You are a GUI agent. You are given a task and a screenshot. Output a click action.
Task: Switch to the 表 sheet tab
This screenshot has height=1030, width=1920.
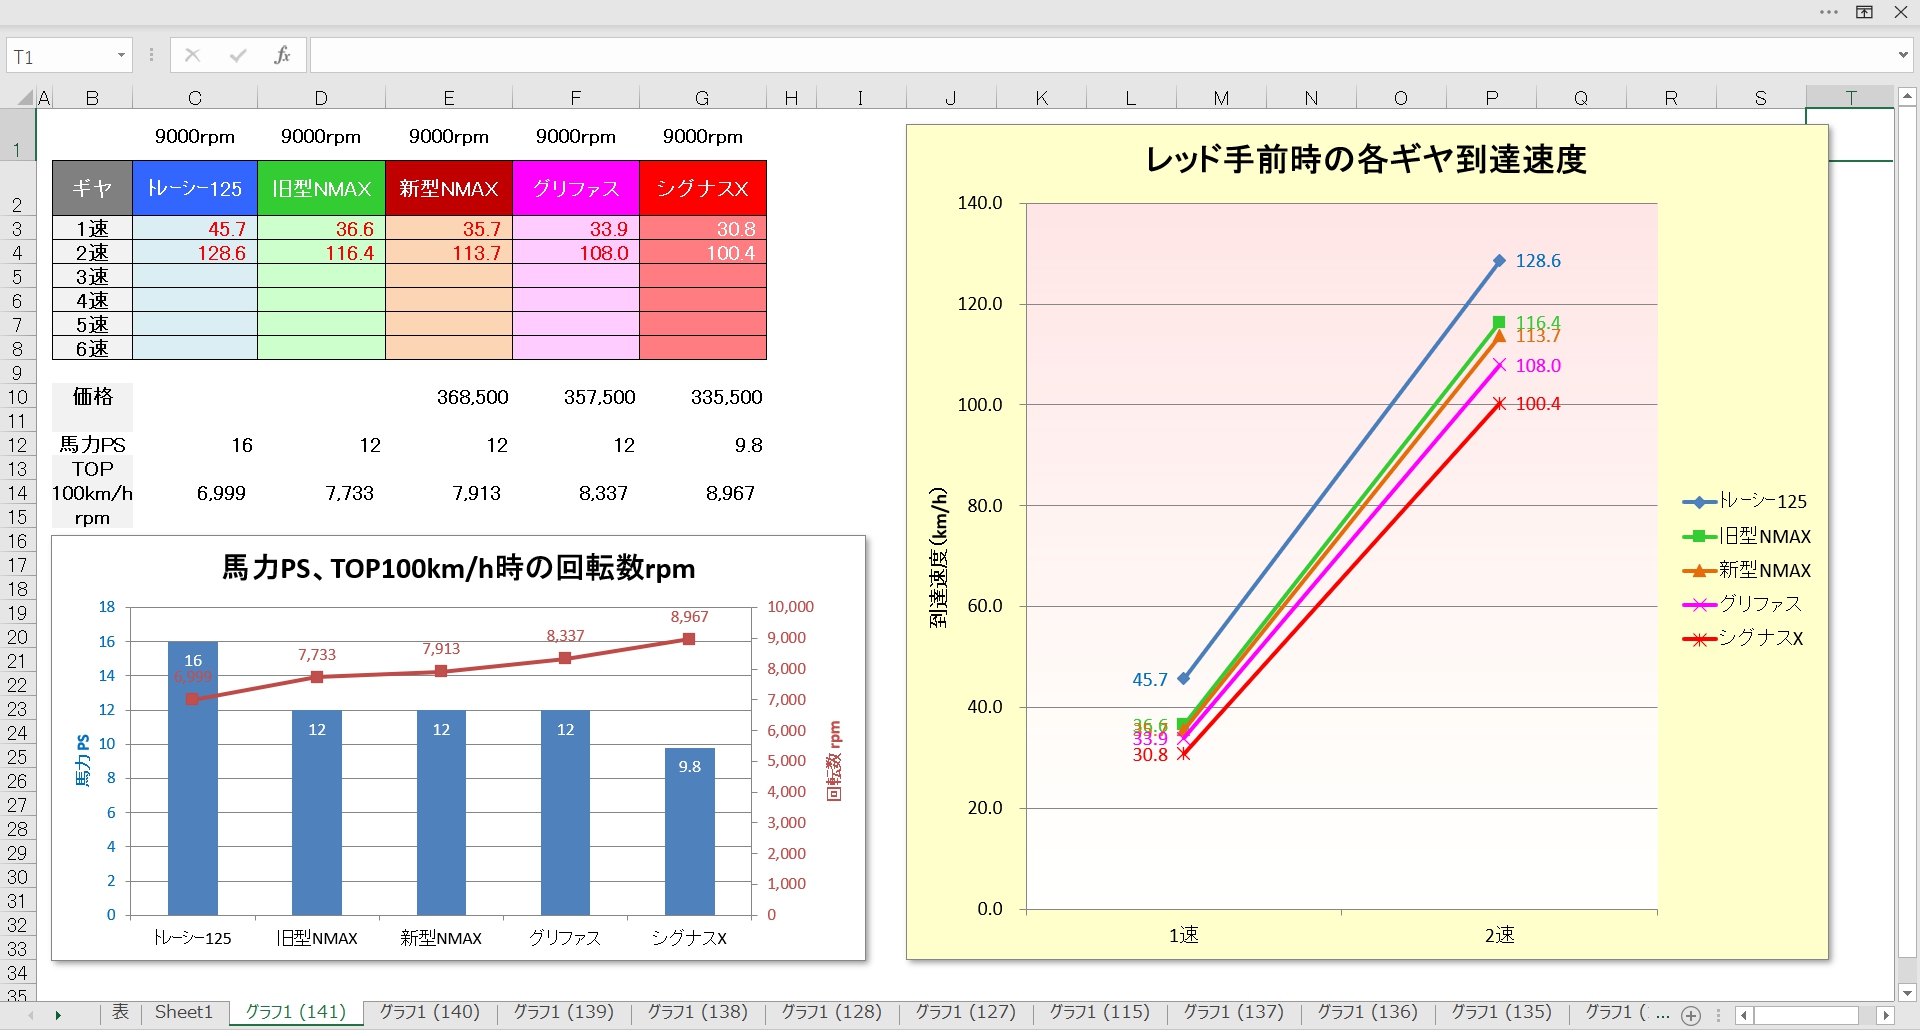pos(120,1012)
